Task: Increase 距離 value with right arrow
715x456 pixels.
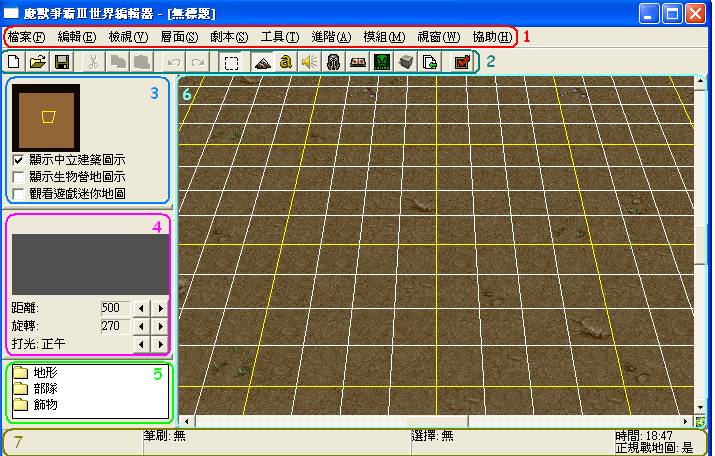Action: point(161,309)
